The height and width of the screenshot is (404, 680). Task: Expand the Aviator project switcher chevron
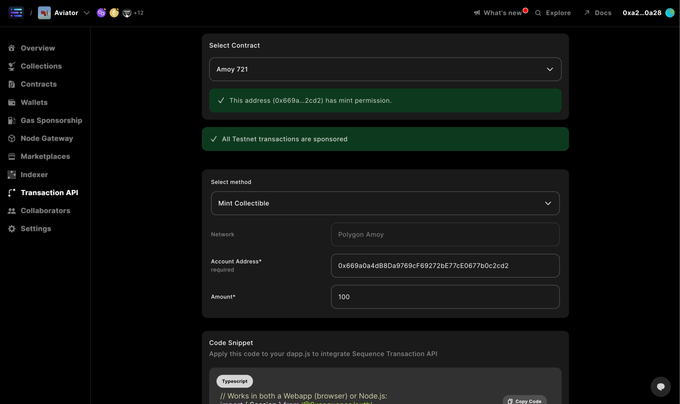click(86, 13)
